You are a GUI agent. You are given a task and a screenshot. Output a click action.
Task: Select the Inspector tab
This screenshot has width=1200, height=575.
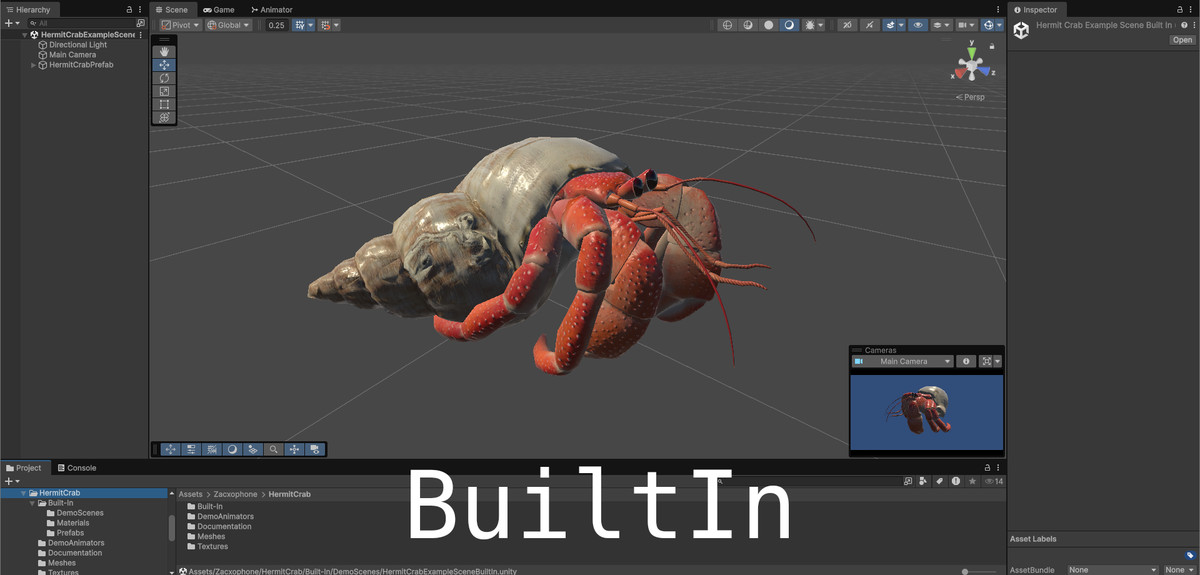[1035, 9]
